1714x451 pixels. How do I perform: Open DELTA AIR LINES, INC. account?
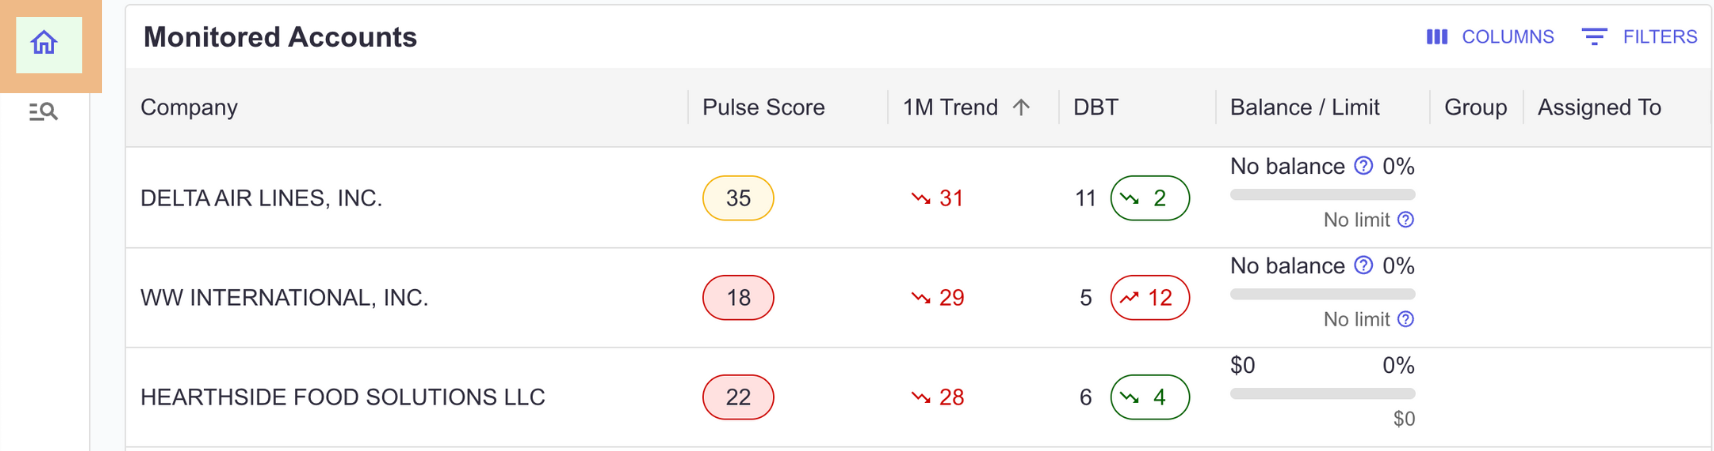[261, 198]
